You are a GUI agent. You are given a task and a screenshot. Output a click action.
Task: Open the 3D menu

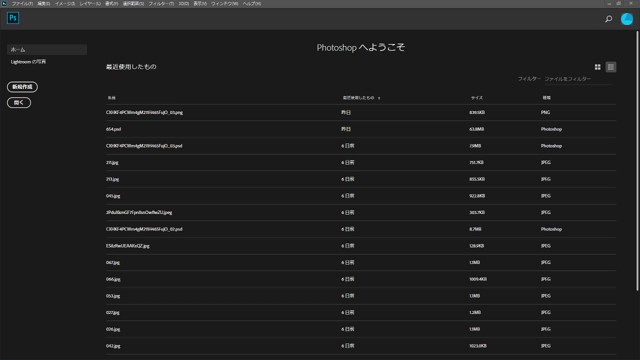coord(183,4)
